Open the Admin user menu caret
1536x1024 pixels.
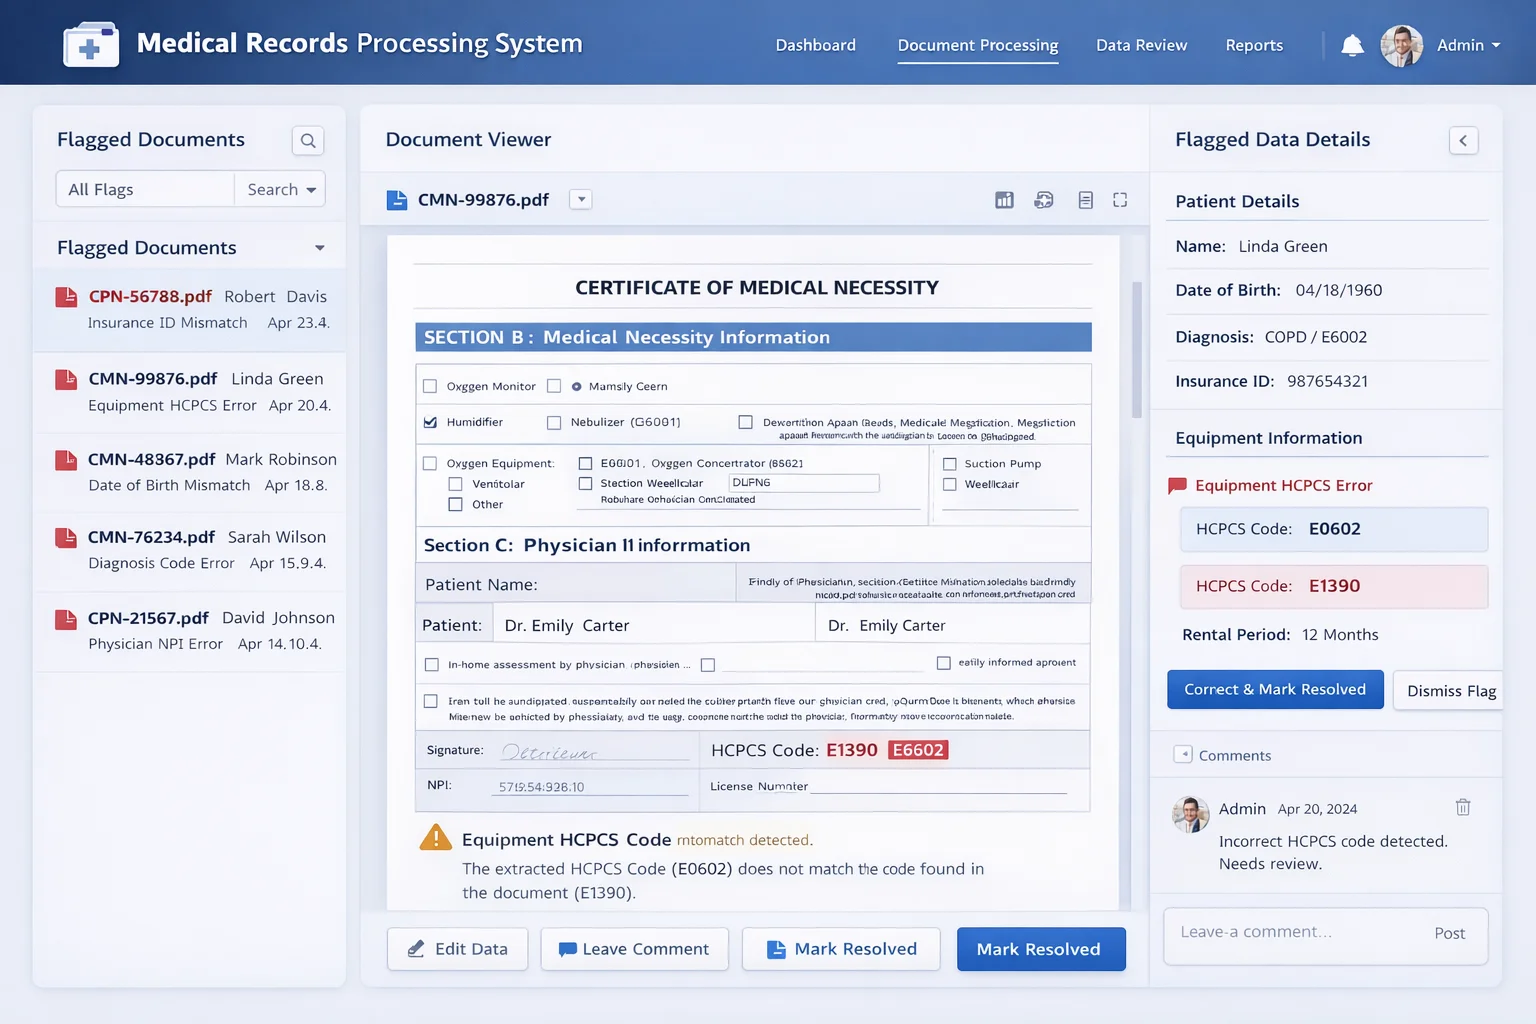click(x=1496, y=45)
